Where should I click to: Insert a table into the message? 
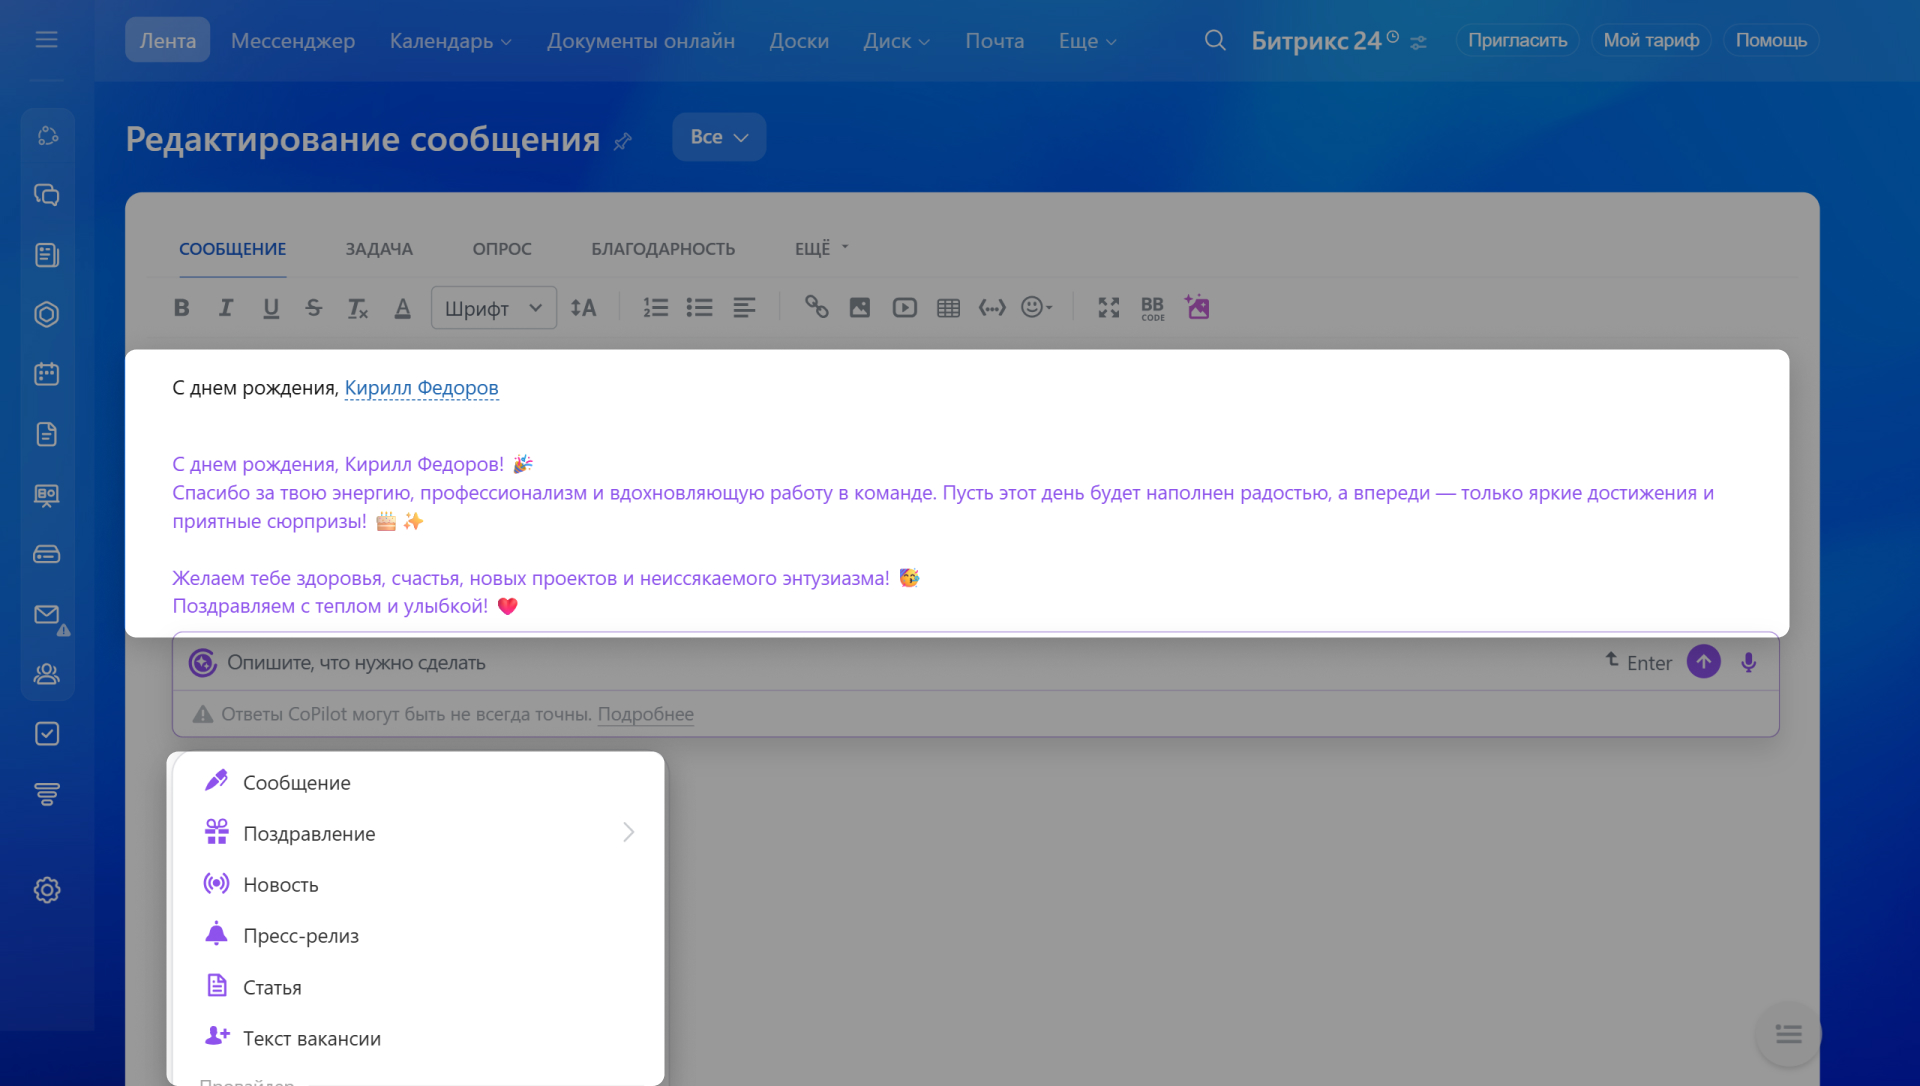coord(948,308)
